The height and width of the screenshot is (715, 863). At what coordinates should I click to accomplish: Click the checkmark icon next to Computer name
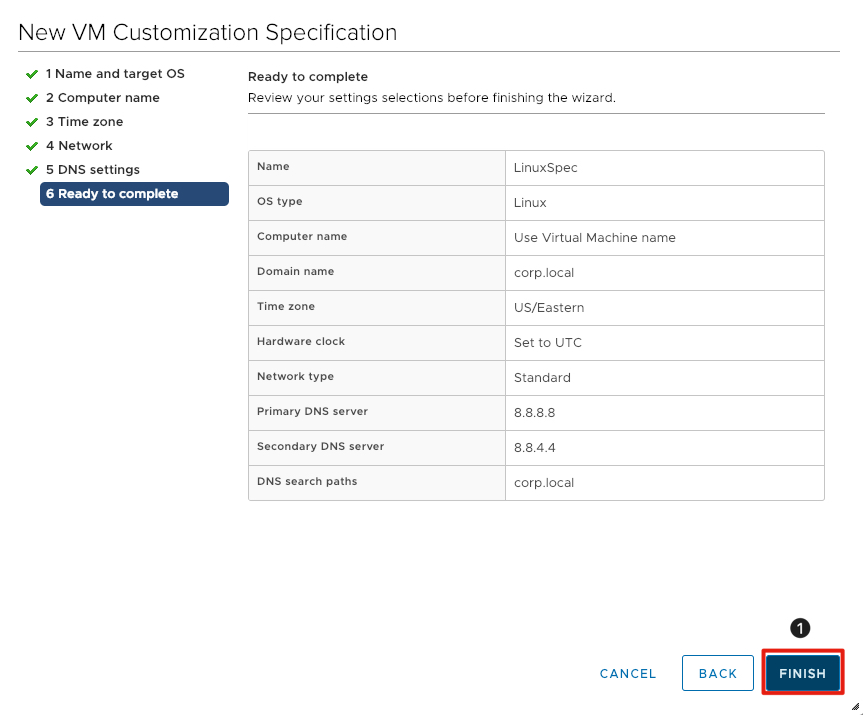point(33,98)
